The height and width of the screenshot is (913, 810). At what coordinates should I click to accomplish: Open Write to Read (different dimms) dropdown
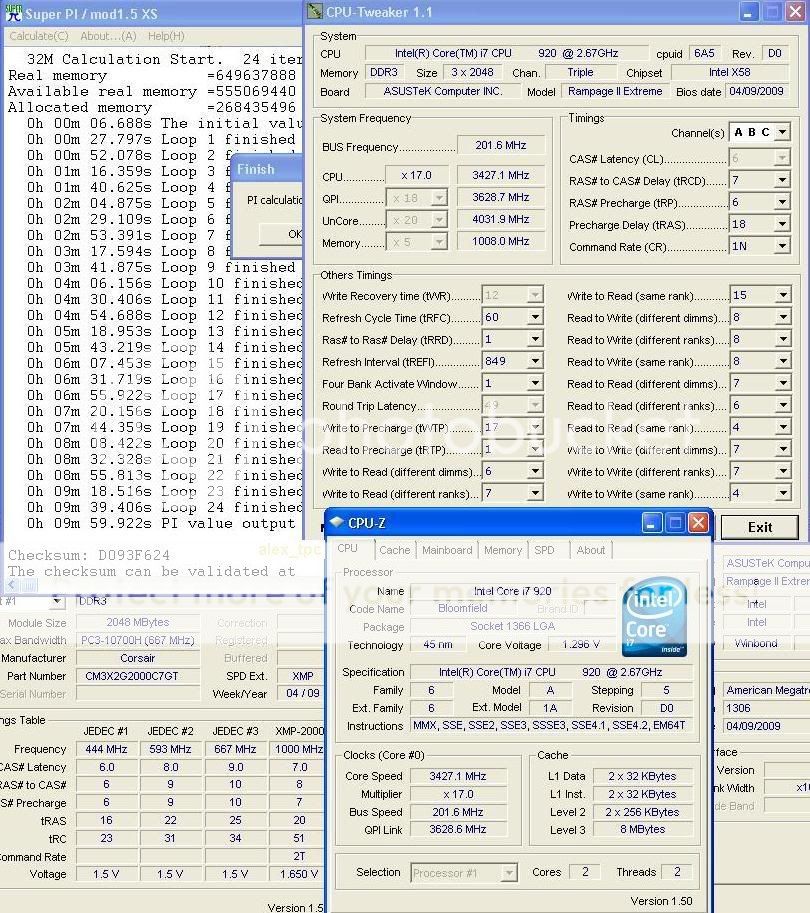tap(535, 471)
